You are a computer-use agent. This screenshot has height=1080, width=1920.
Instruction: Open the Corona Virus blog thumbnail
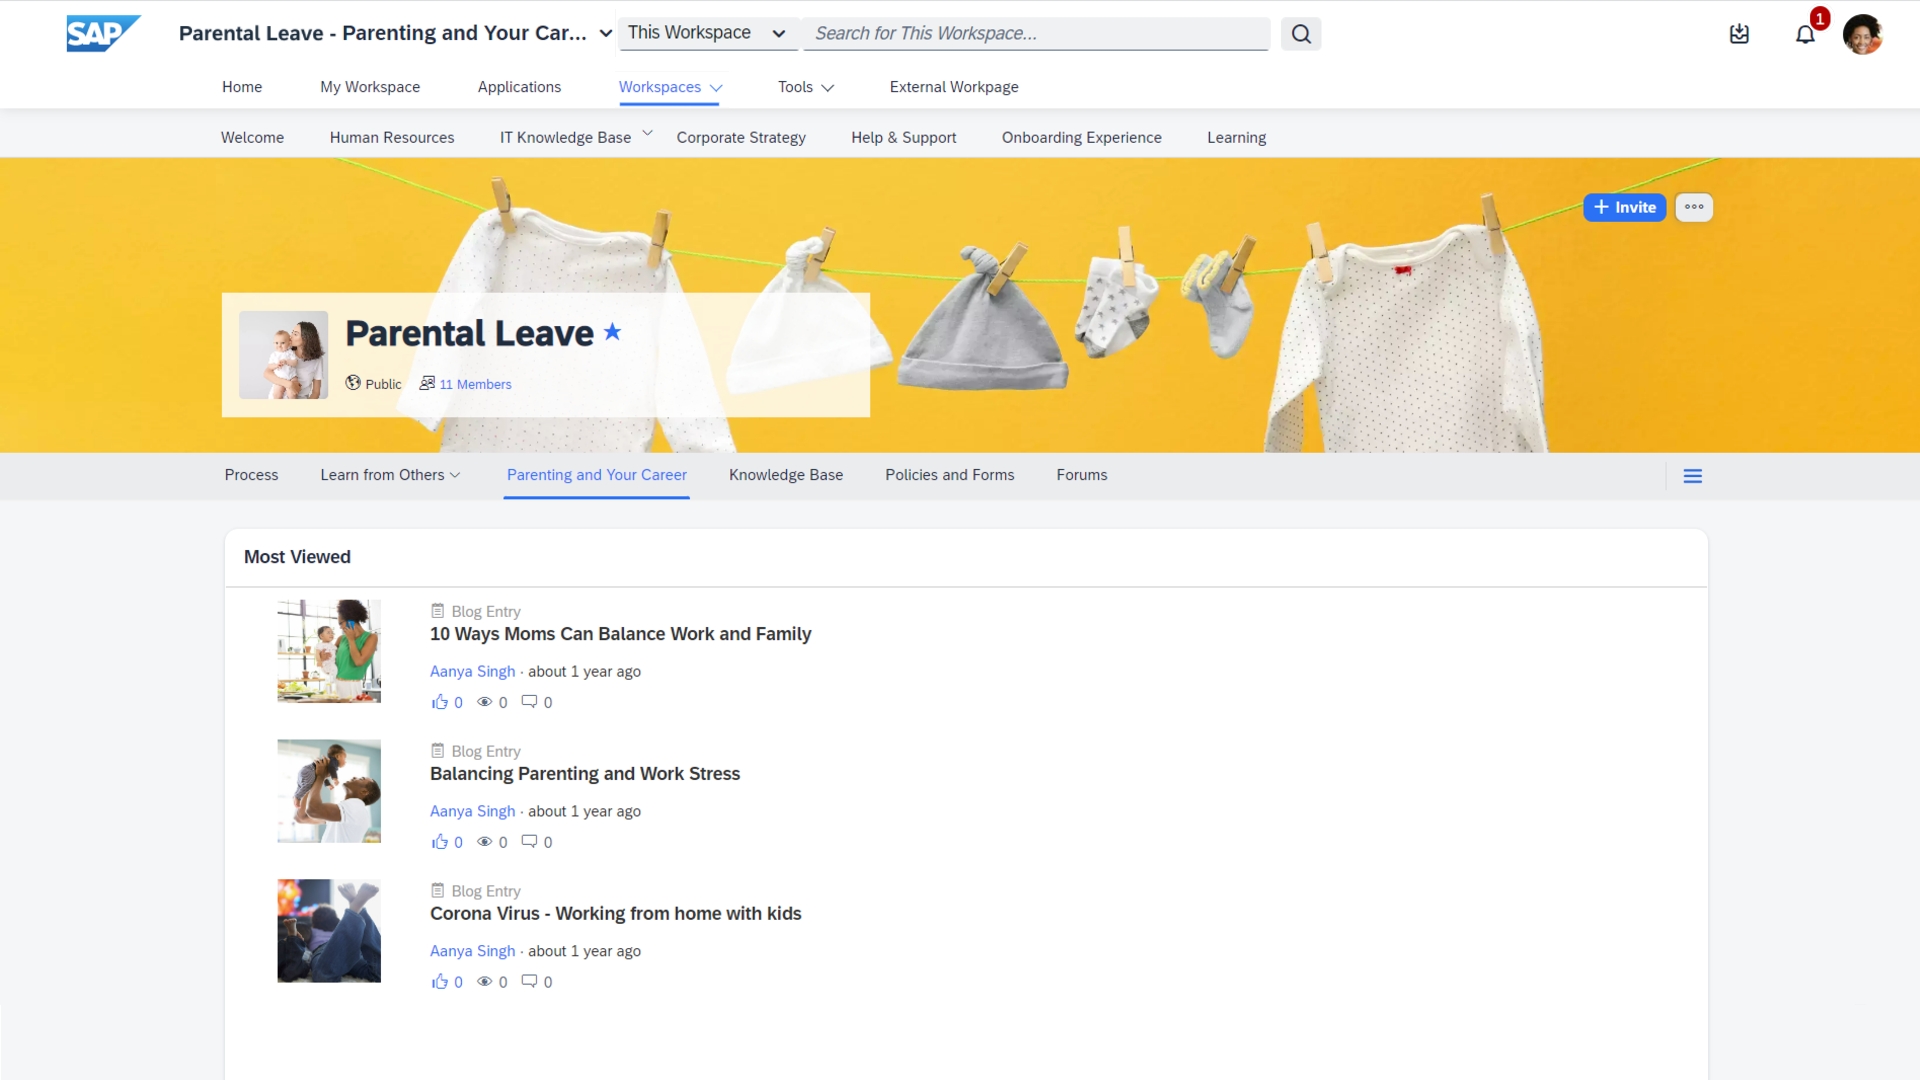point(329,931)
